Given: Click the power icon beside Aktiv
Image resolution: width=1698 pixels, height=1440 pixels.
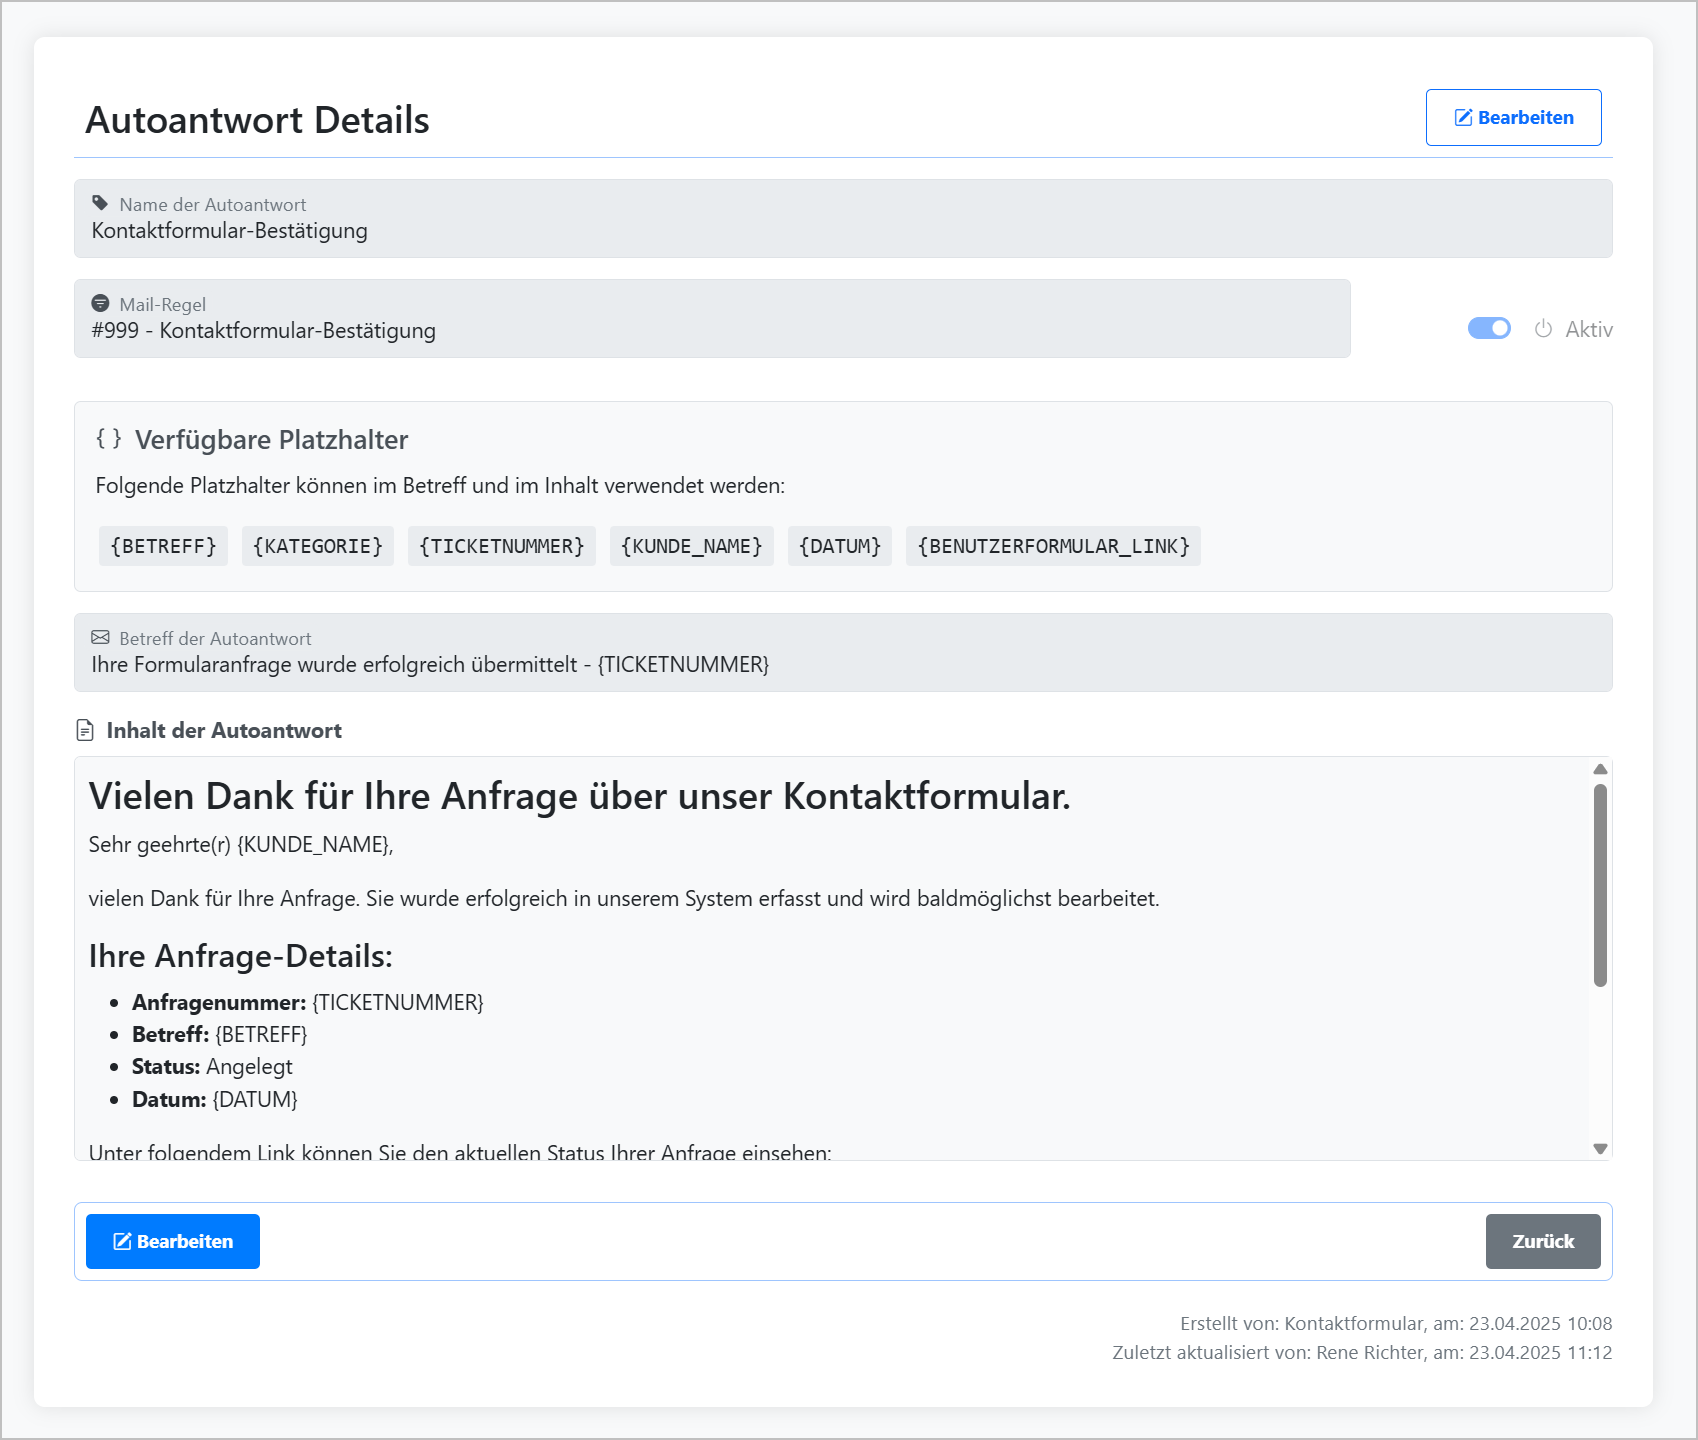Looking at the screenshot, I should coord(1542,328).
